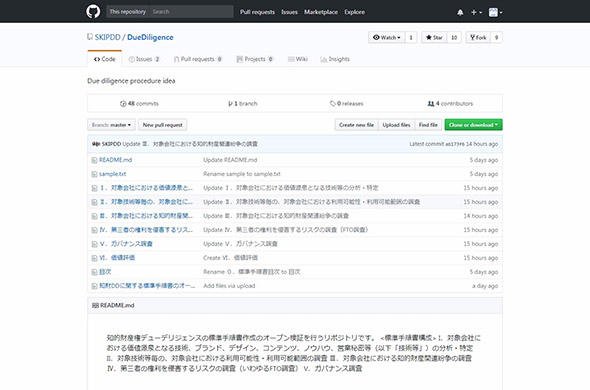Open the 目次 file

tap(105, 272)
